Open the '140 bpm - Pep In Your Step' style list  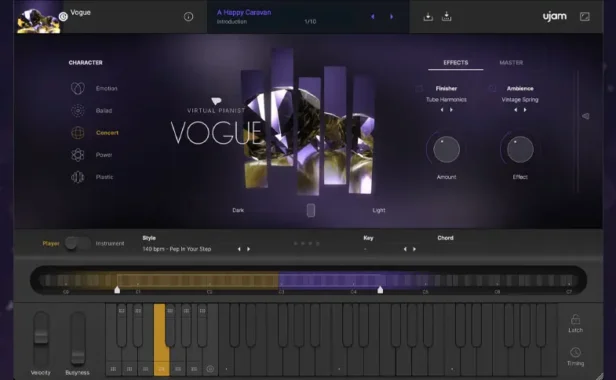coord(177,249)
